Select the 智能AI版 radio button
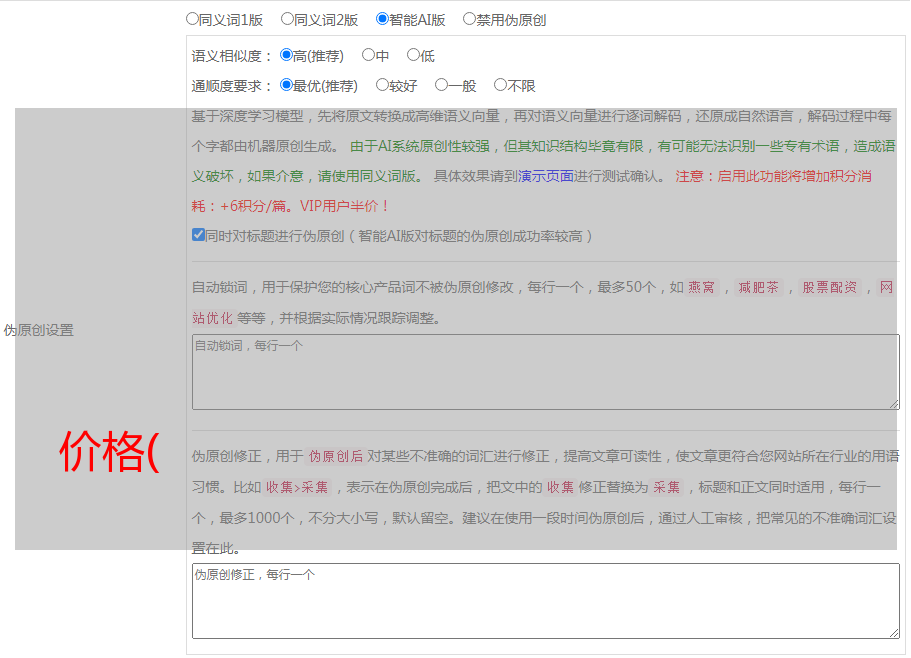This screenshot has width=911, height=658. pos(383,19)
